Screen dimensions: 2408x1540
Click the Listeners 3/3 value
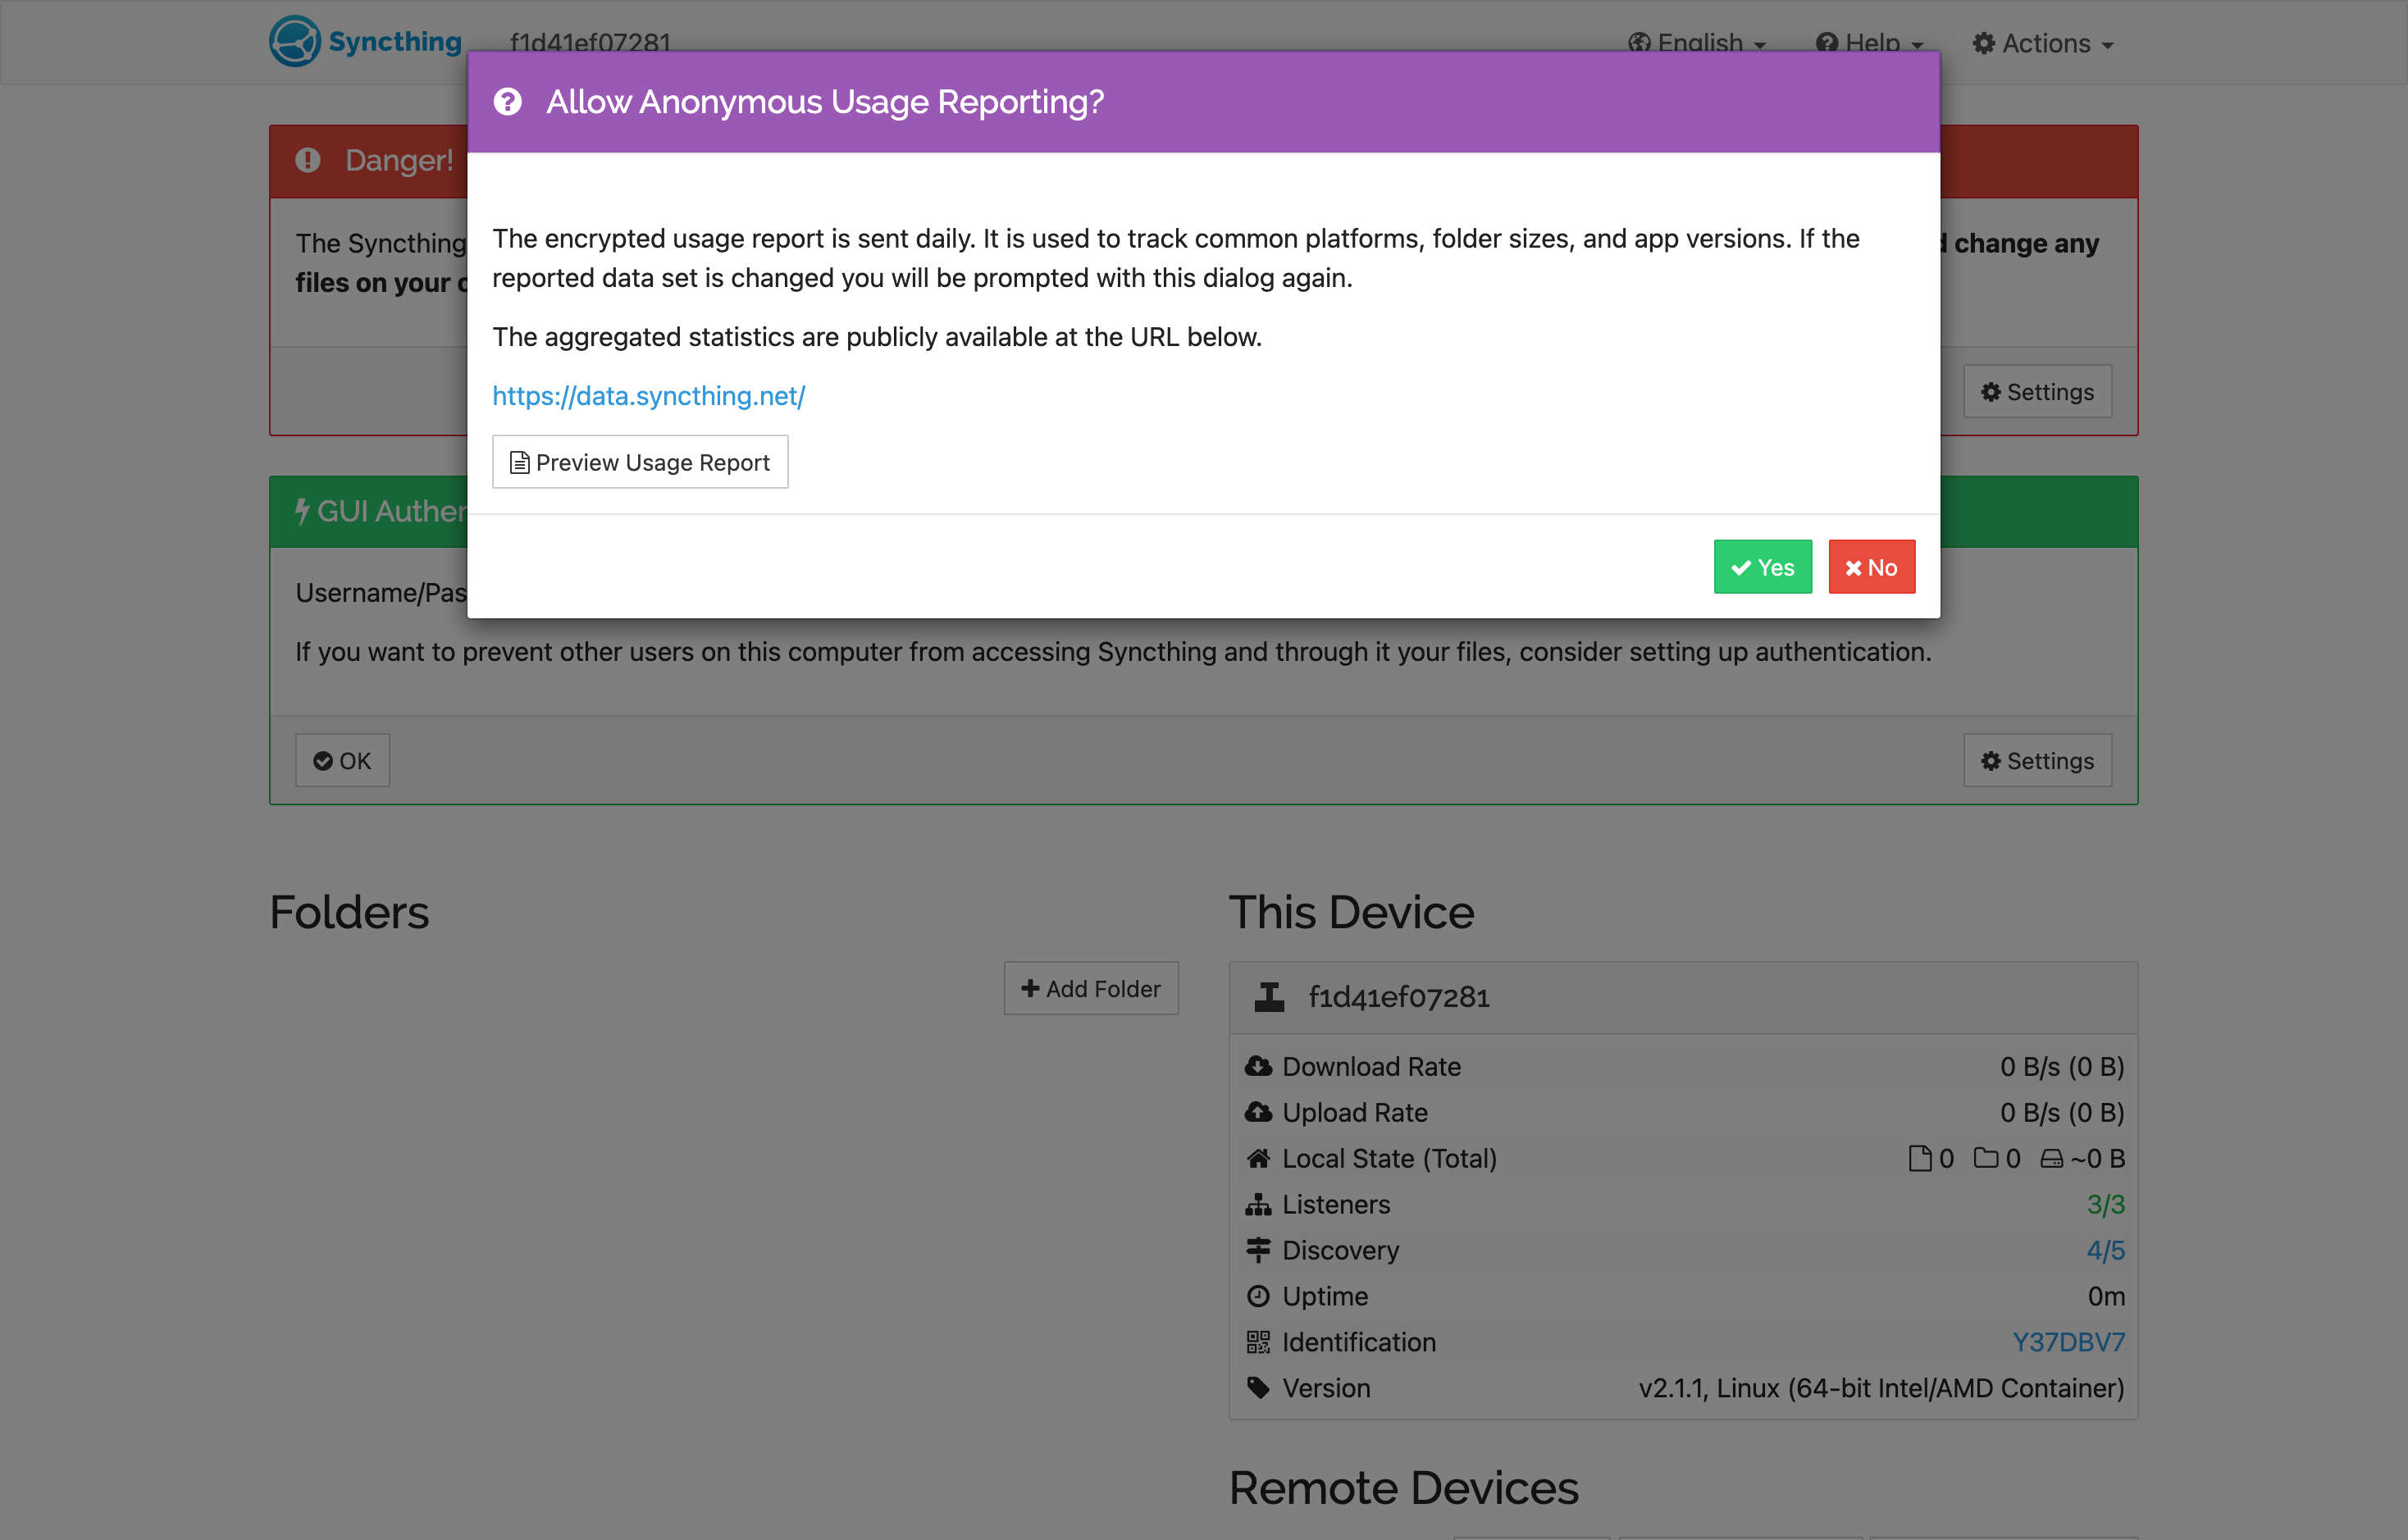pyautogui.click(x=2105, y=1205)
